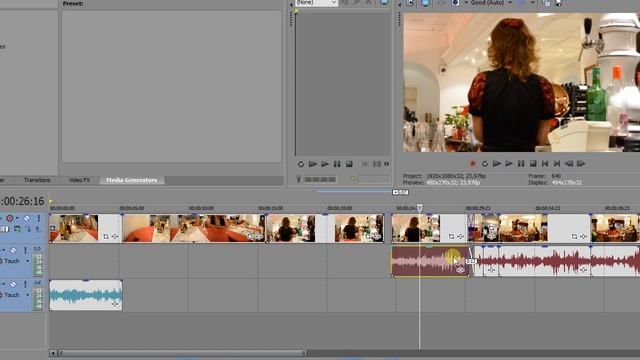
Task: Select the teal waveform audio clip
Action: [86, 295]
